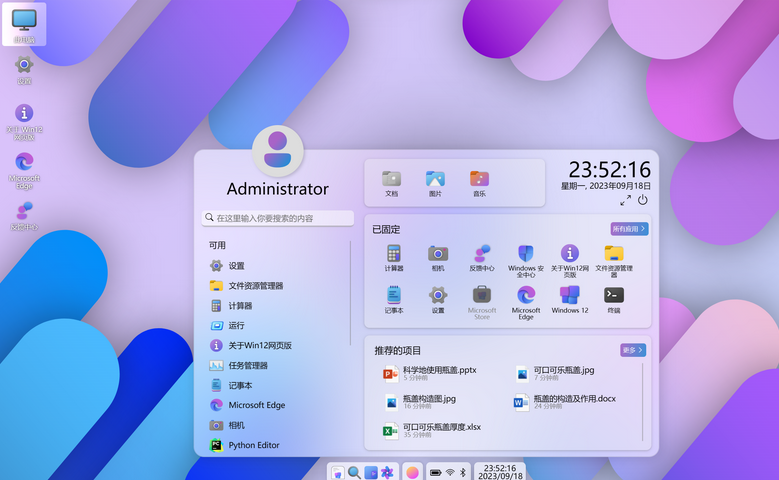
Task: Open pinned 文件资源管理器 tile
Action: [614, 261]
